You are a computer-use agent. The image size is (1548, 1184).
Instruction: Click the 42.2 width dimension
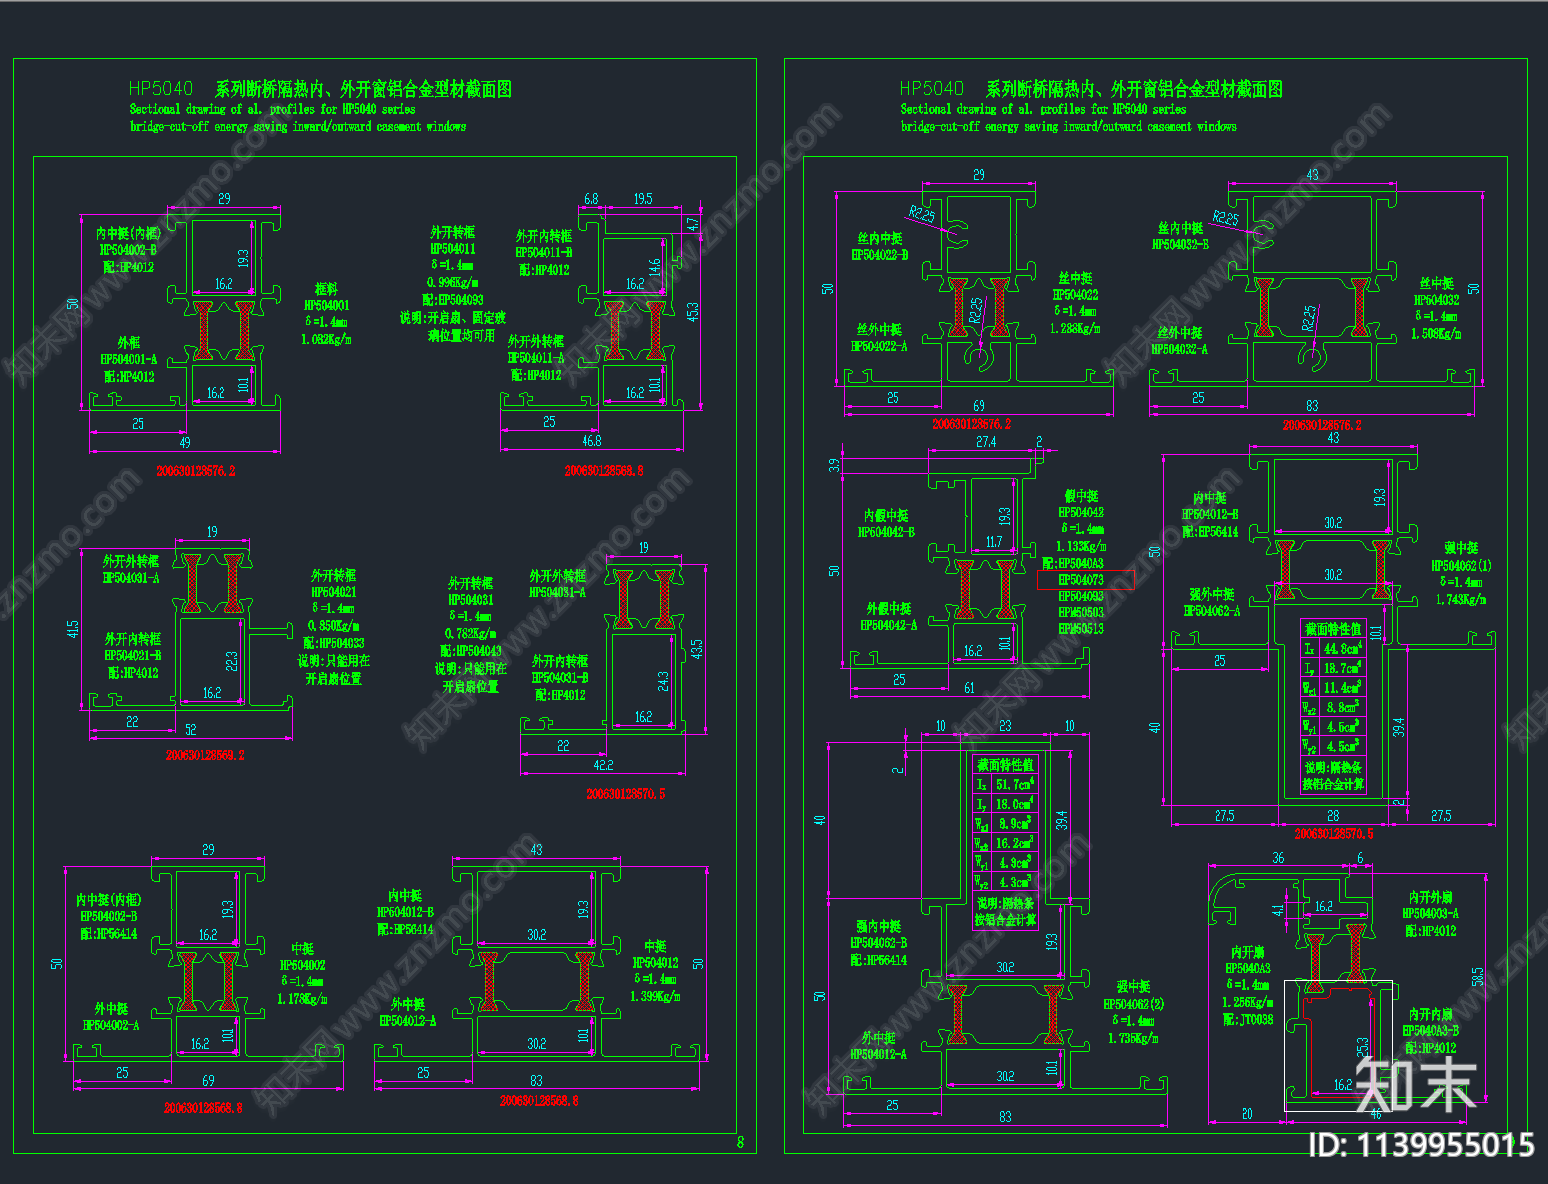tap(603, 765)
